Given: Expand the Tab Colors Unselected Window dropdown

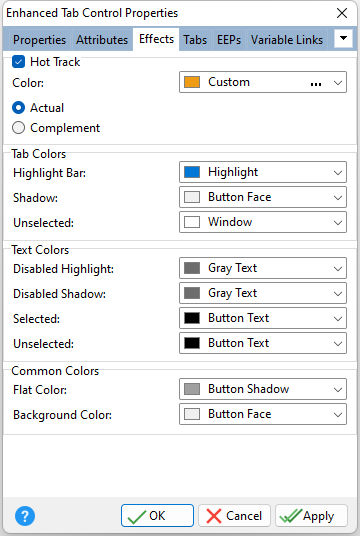Looking at the screenshot, I should tap(338, 222).
